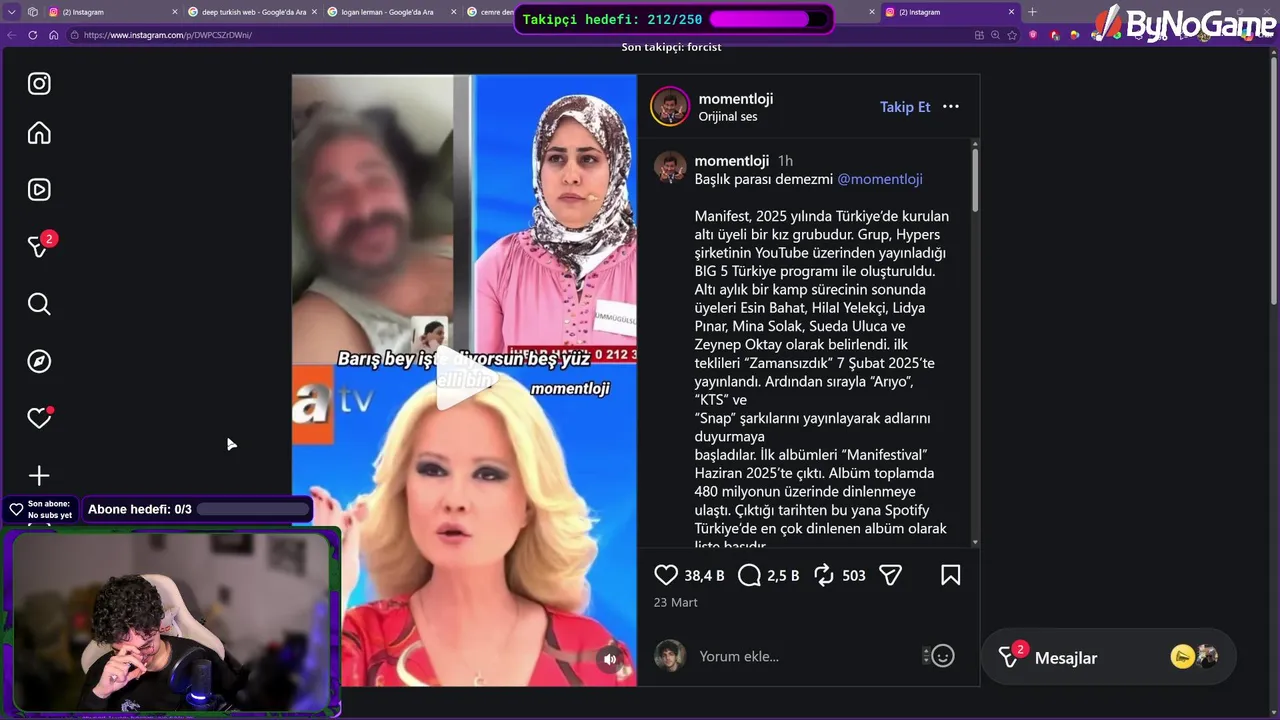Create new post with plus icon
This screenshot has height=720, width=1280.
pyautogui.click(x=39, y=476)
